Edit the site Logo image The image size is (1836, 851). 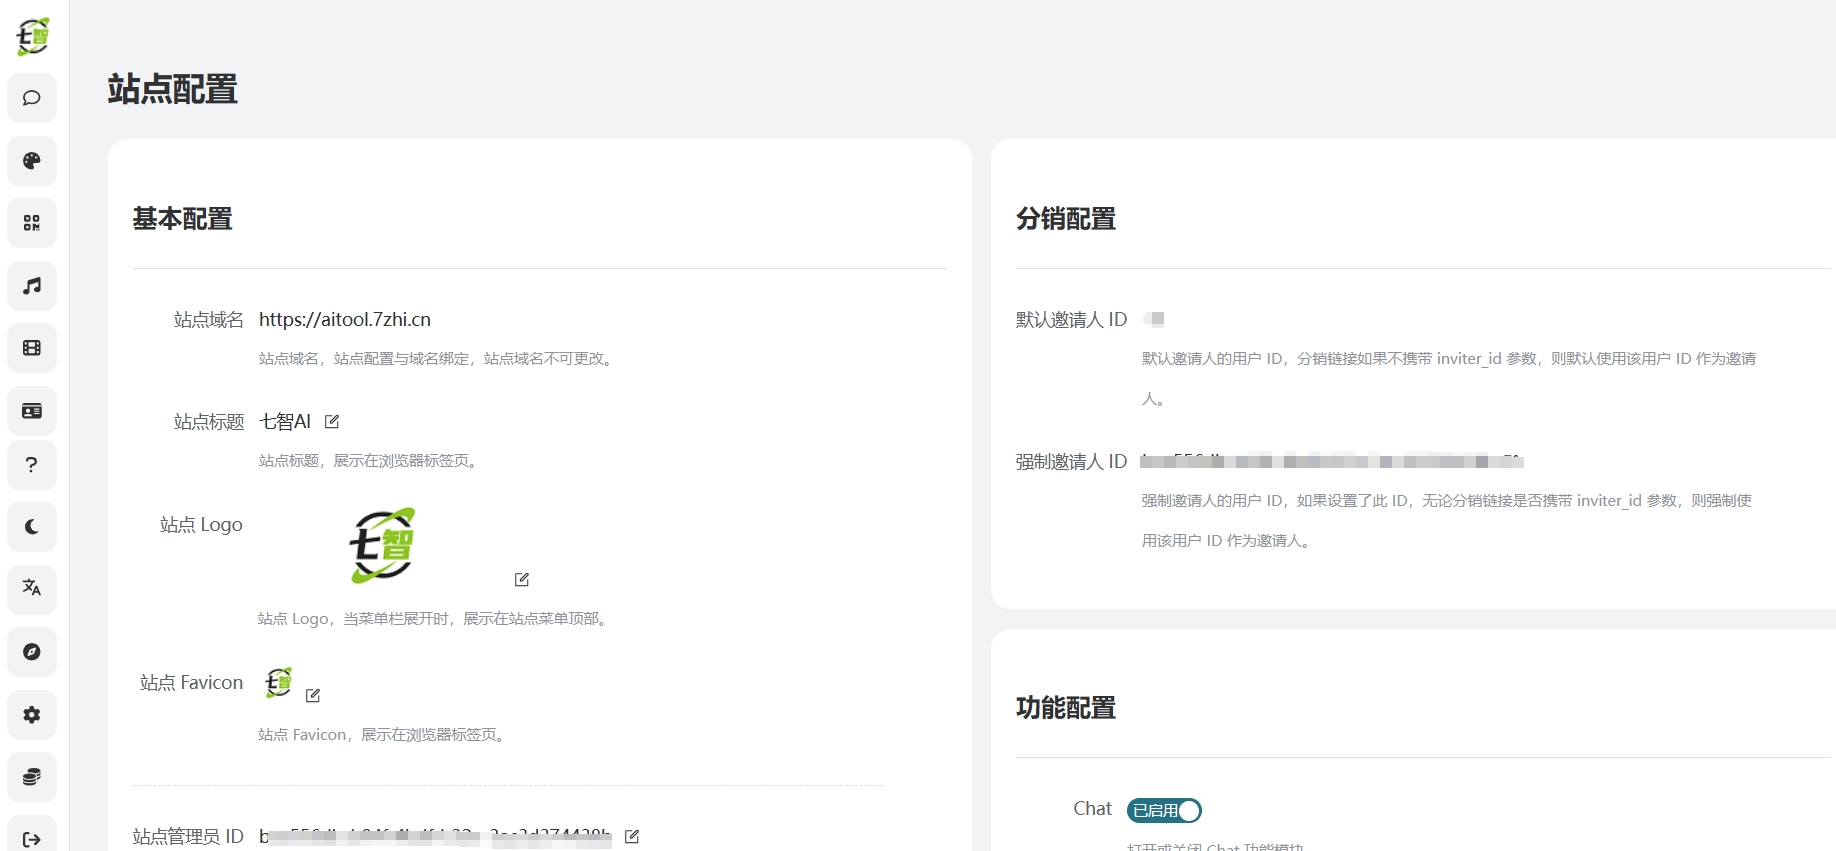pyautogui.click(x=522, y=580)
